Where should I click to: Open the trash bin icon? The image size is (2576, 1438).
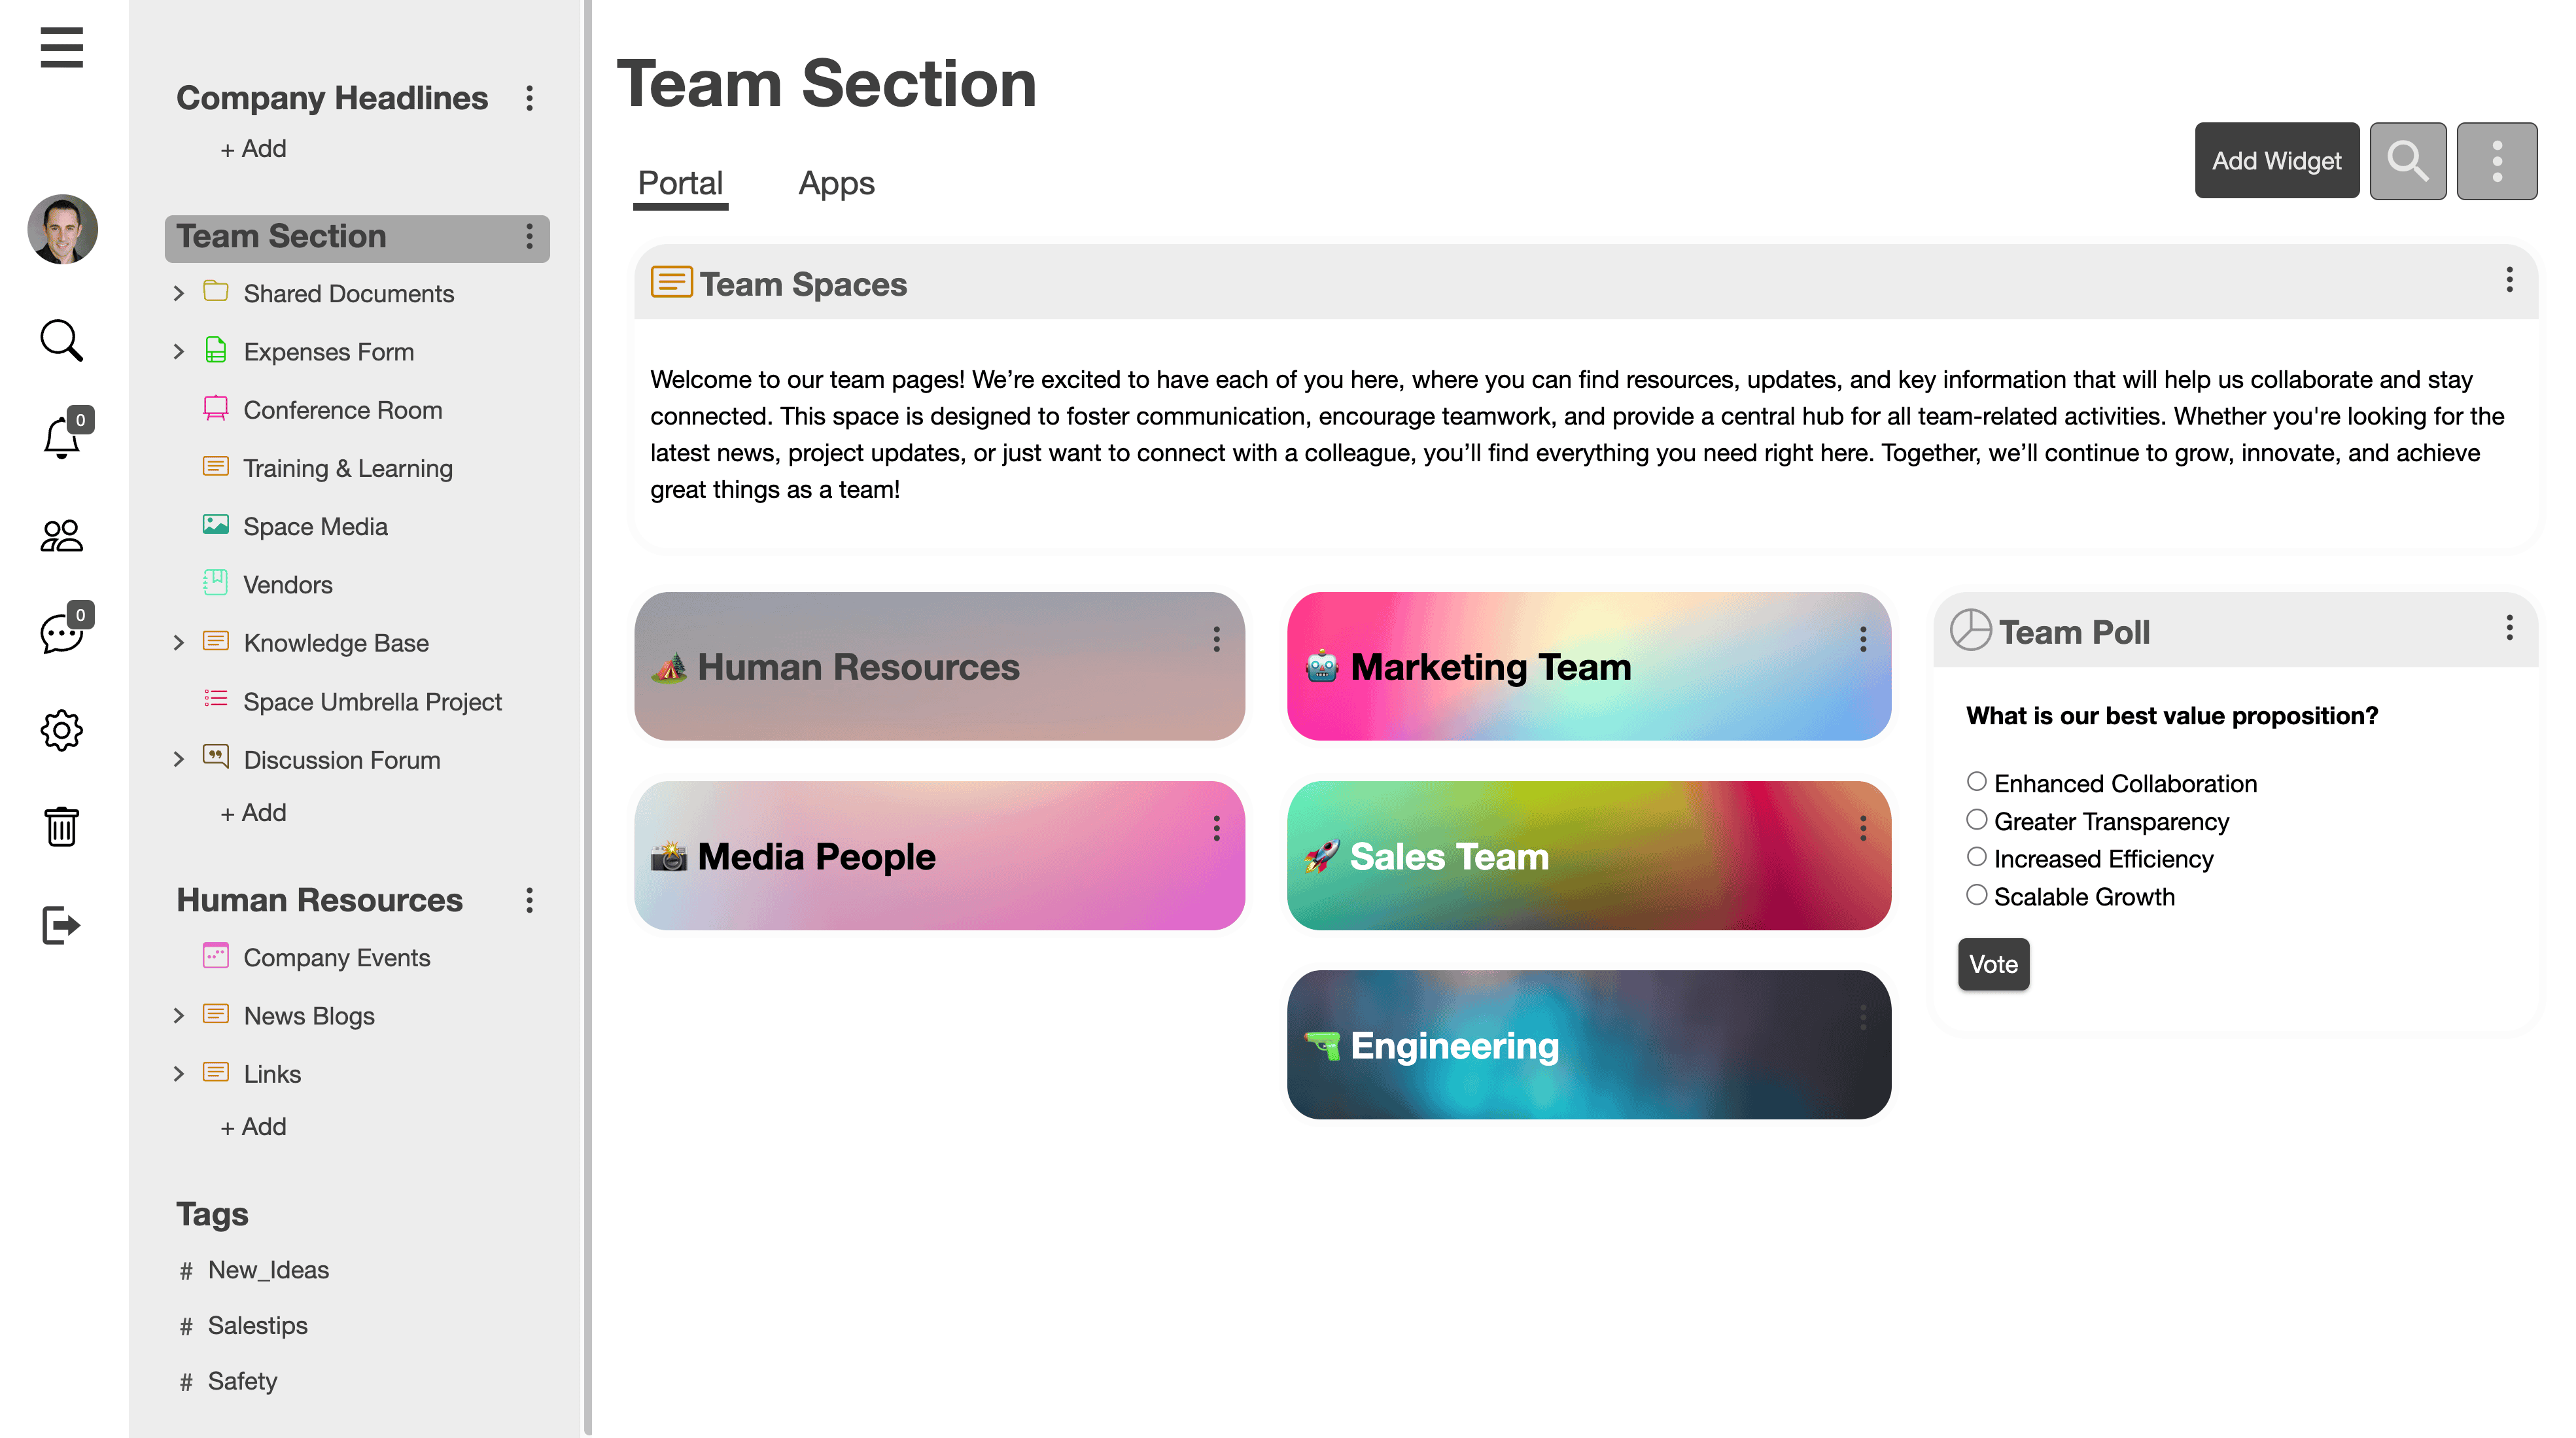click(x=61, y=827)
